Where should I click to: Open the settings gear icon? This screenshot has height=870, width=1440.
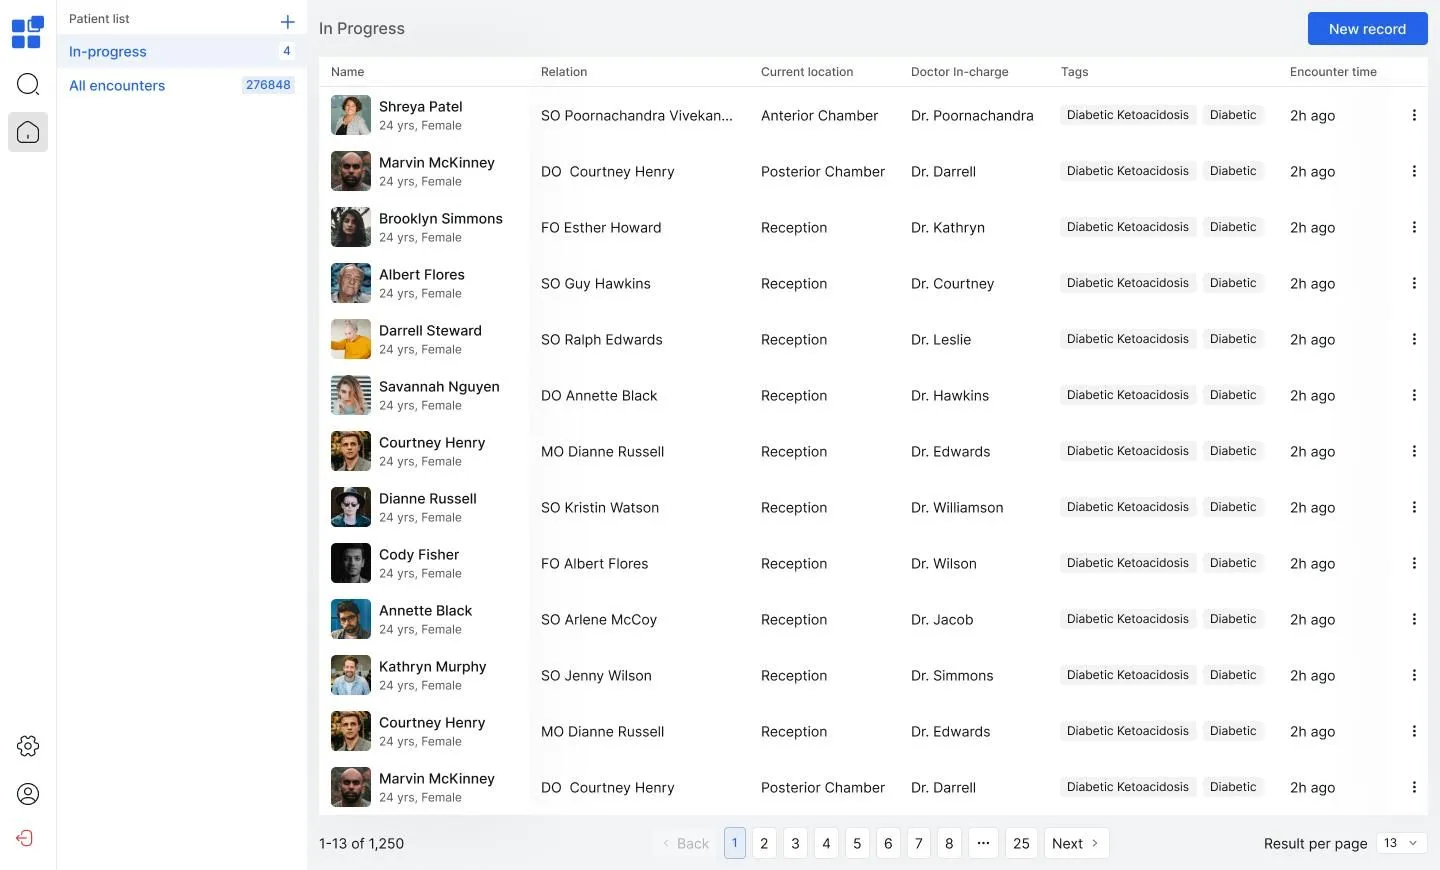tap(27, 745)
